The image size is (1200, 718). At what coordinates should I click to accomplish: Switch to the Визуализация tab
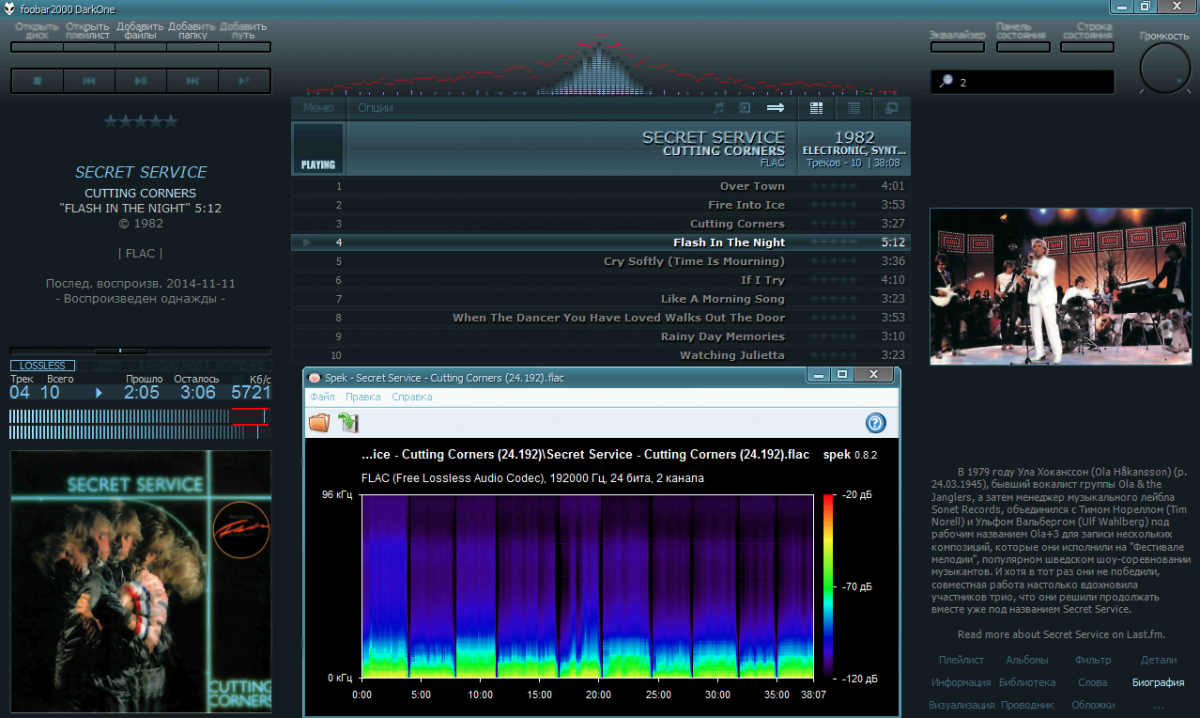[961, 705]
